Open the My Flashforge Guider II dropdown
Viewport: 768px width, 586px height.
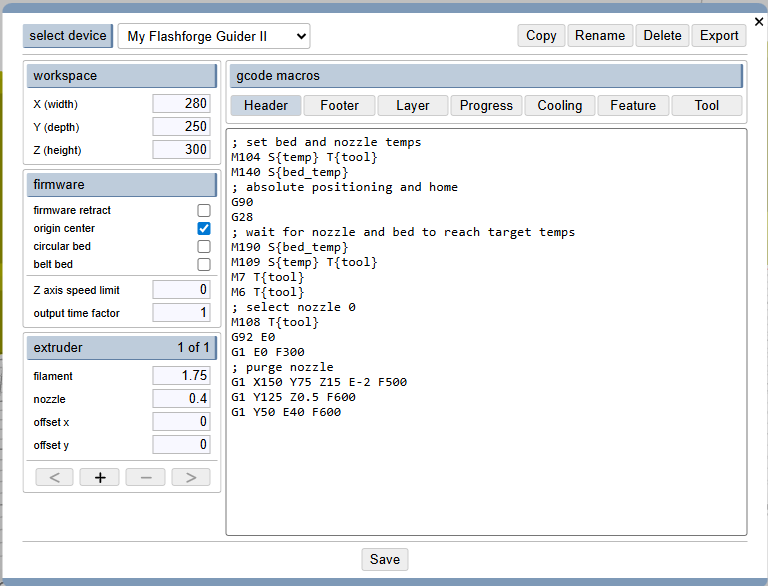click(214, 36)
